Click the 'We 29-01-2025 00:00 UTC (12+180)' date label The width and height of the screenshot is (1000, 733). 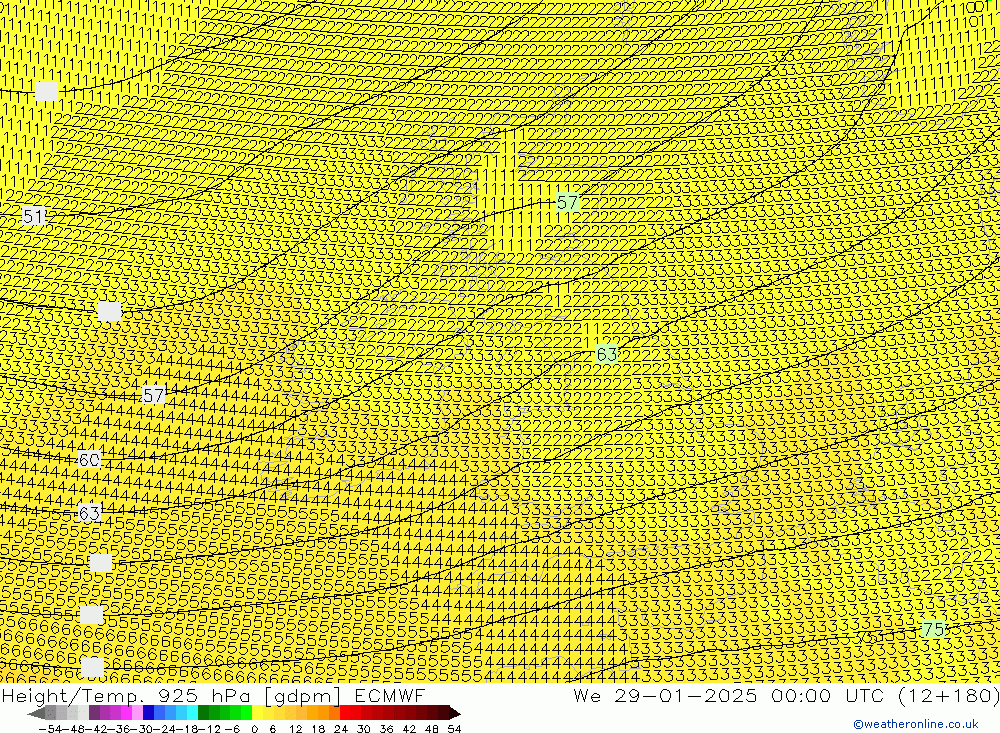[x=786, y=695]
